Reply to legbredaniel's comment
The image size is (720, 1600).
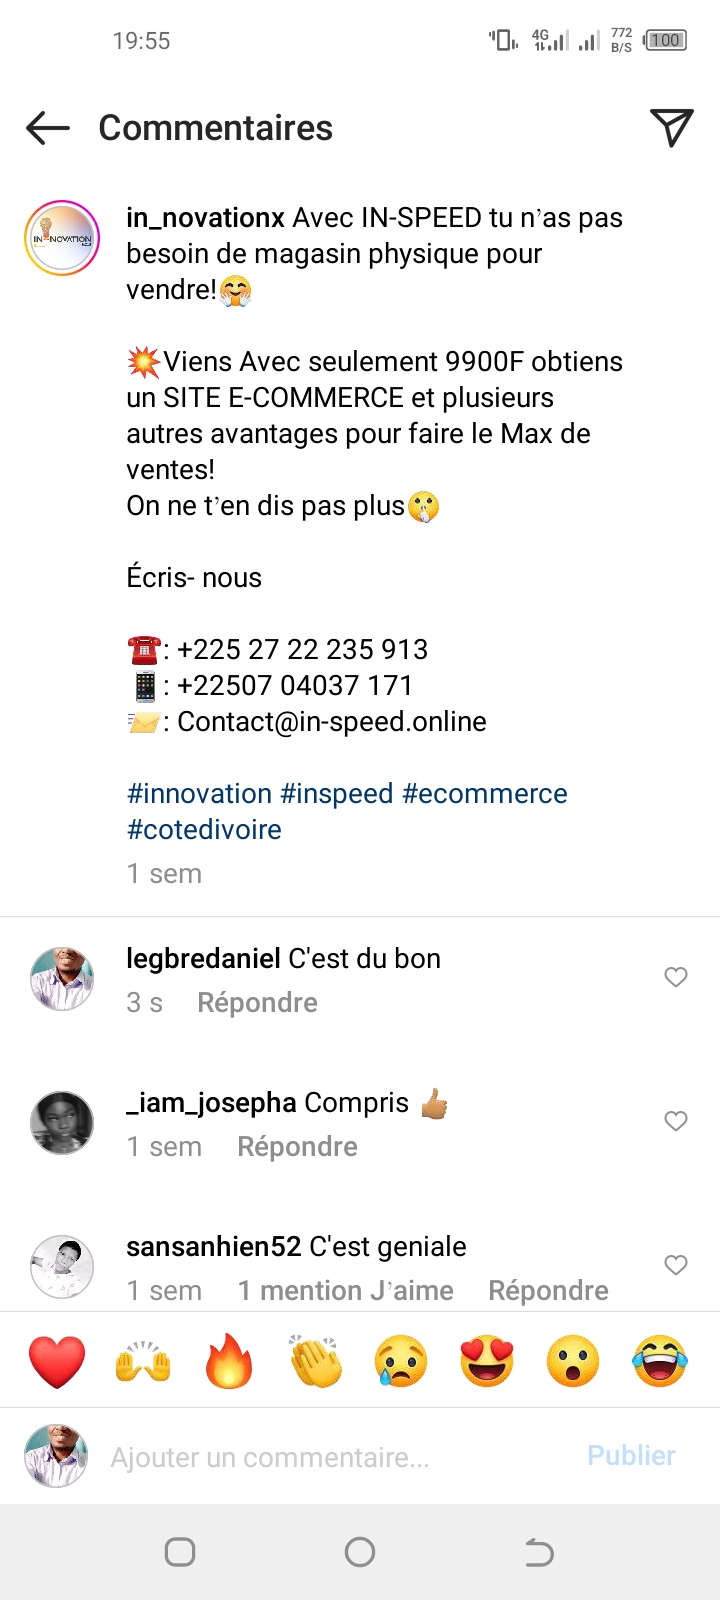pos(257,1003)
